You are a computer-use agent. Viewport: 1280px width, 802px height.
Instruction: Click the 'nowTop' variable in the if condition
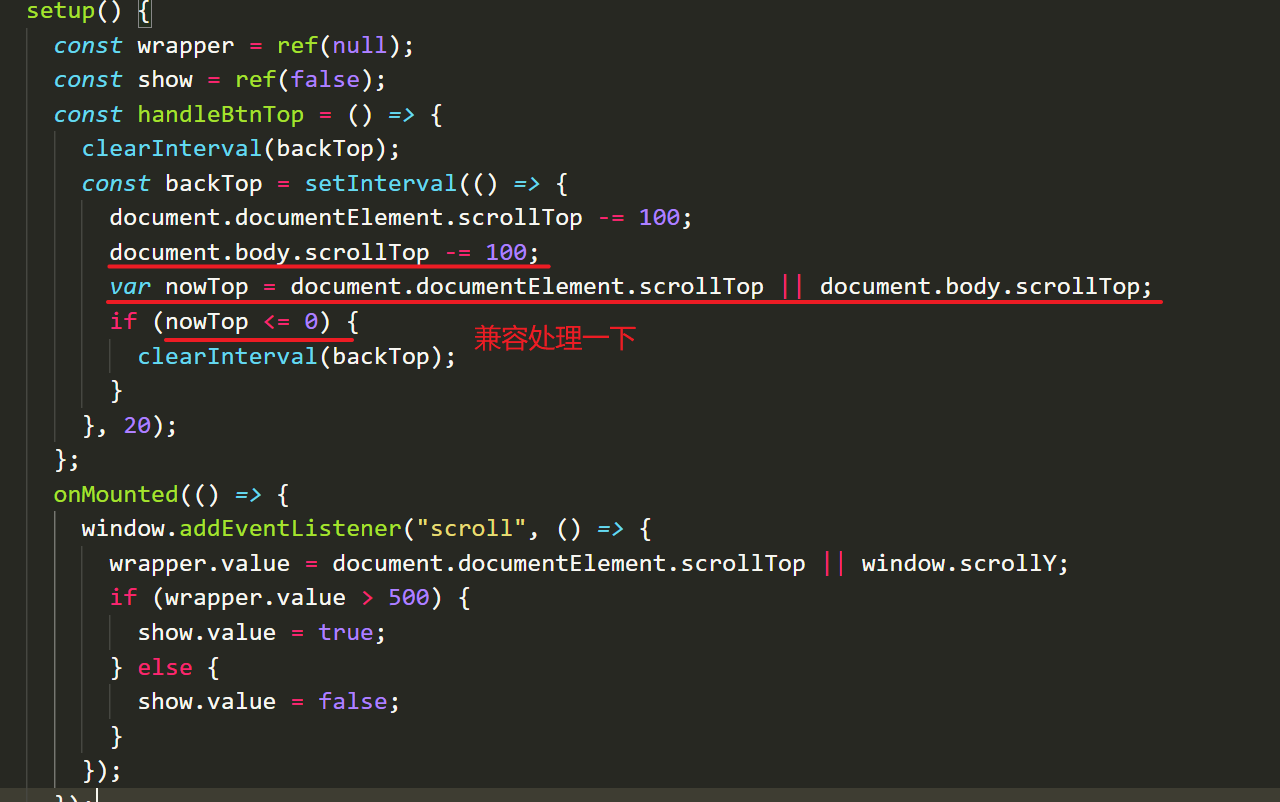(206, 322)
